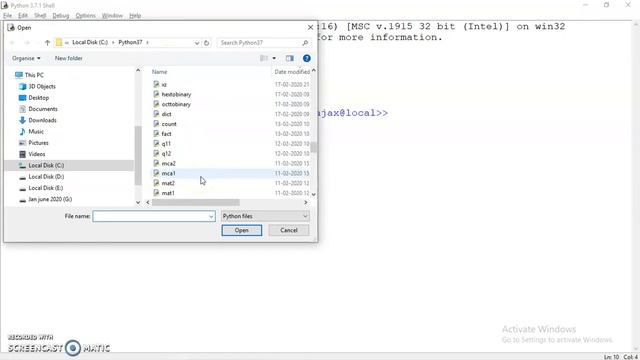Close the Open dialog
Viewport: 640px width, 360px height.
[310, 27]
